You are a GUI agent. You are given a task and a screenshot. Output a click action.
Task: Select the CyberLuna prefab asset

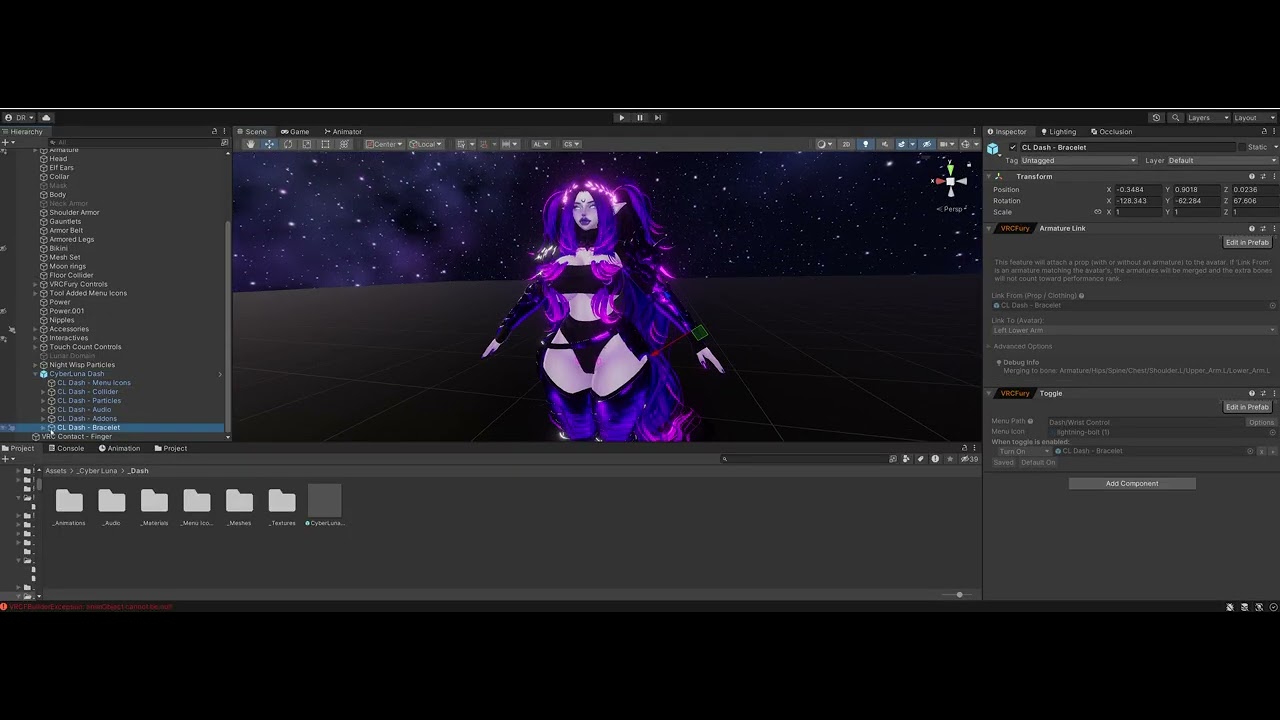(x=325, y=506)
